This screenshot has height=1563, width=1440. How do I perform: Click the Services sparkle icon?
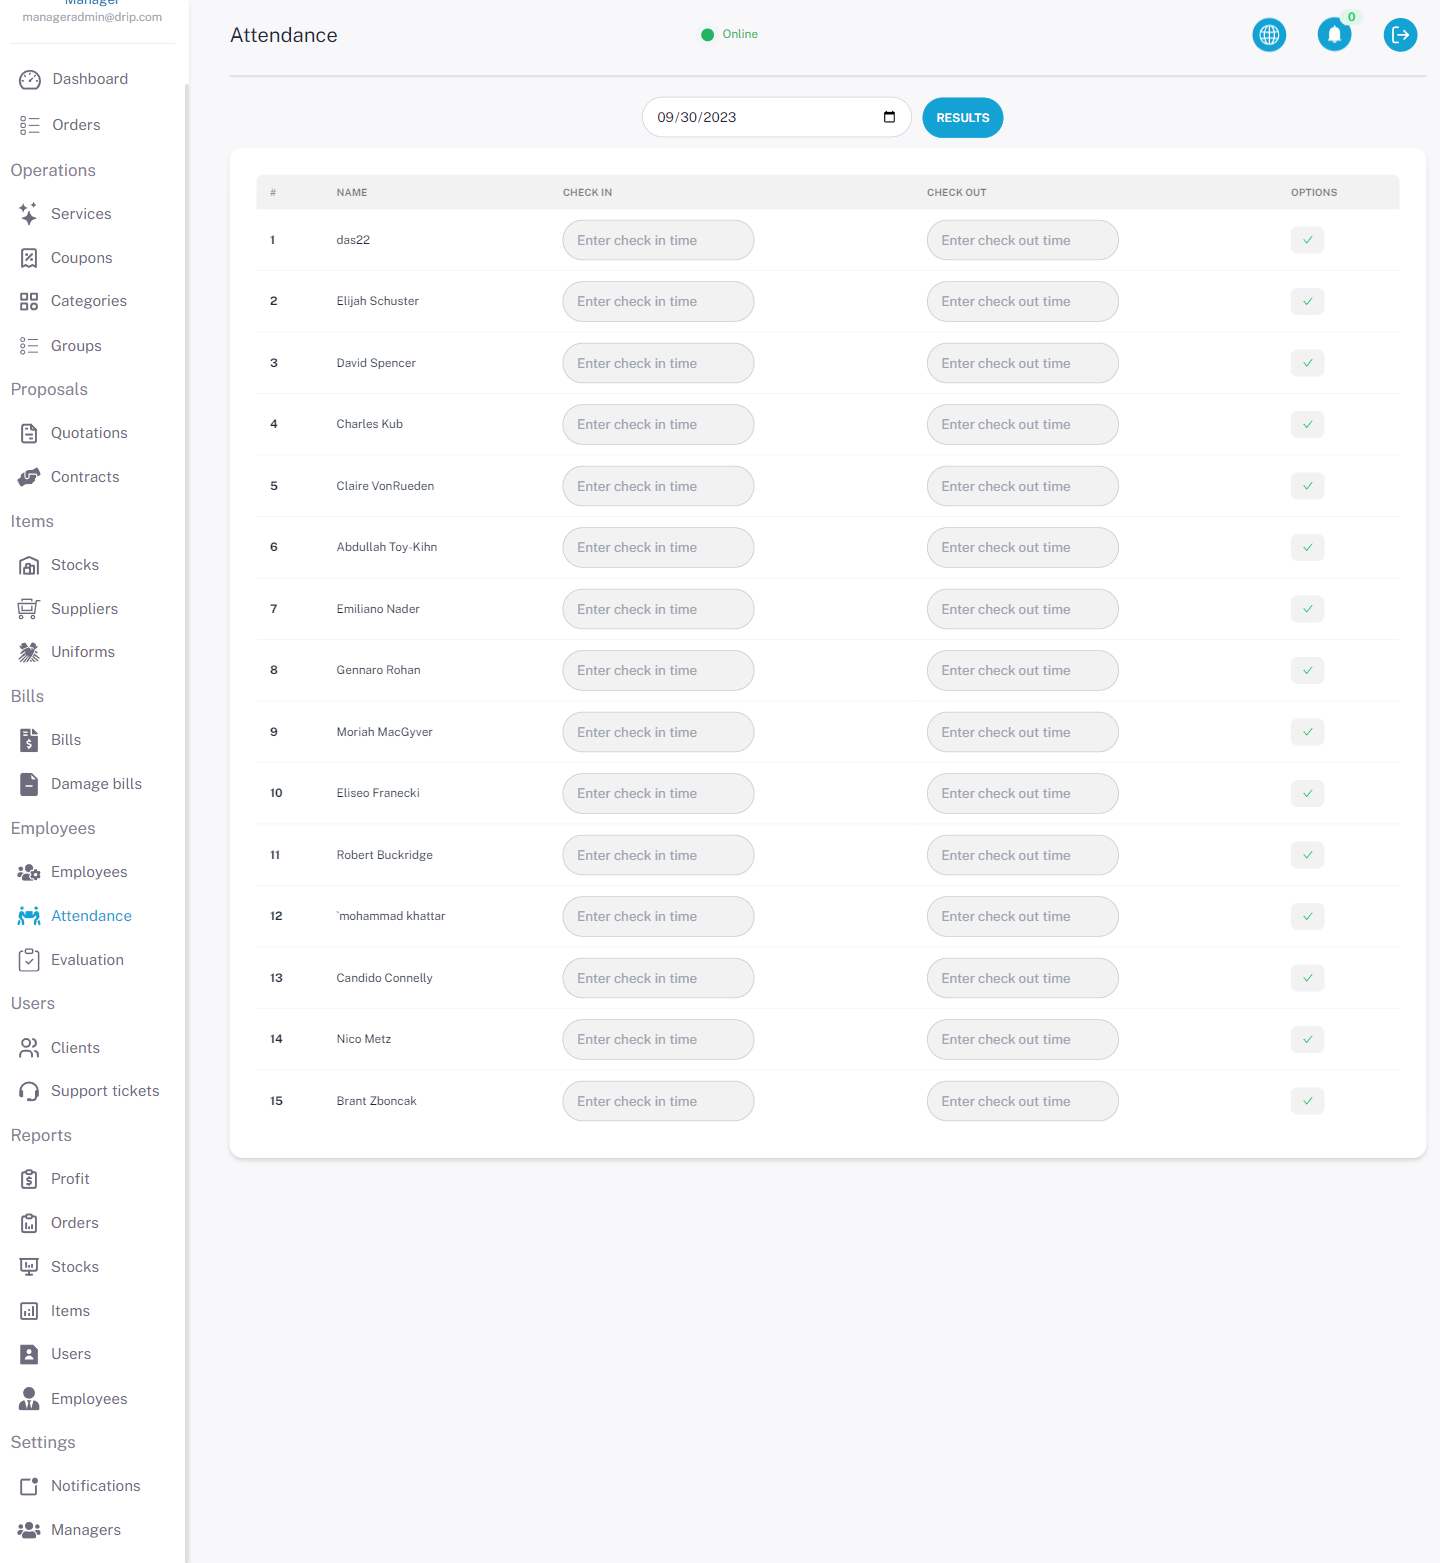click(29, 214)
